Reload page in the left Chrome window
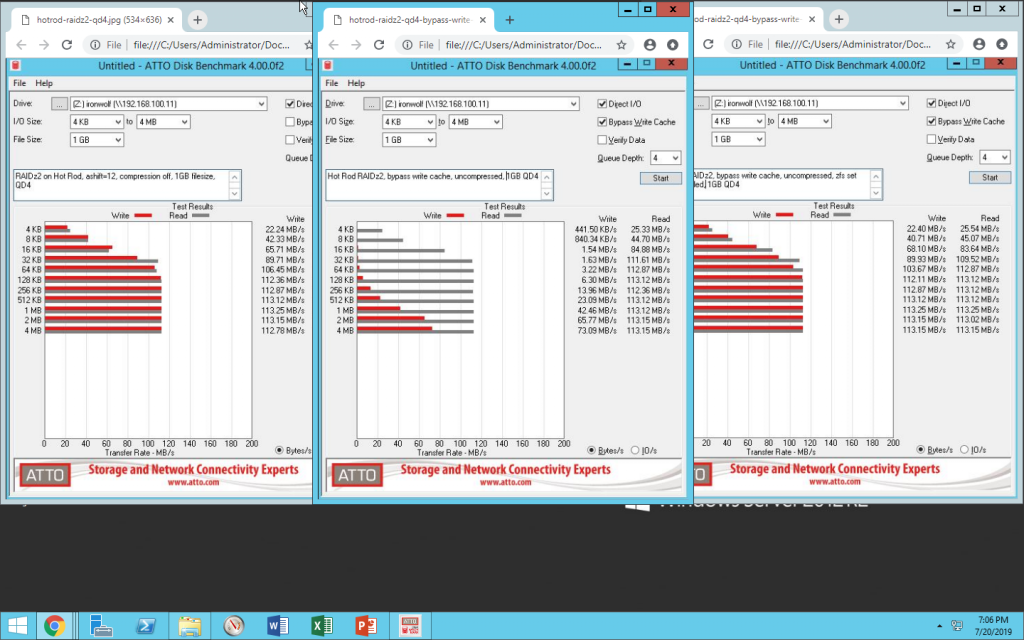The width and height of the screenshot is (1024, 640). click(67, 44)
